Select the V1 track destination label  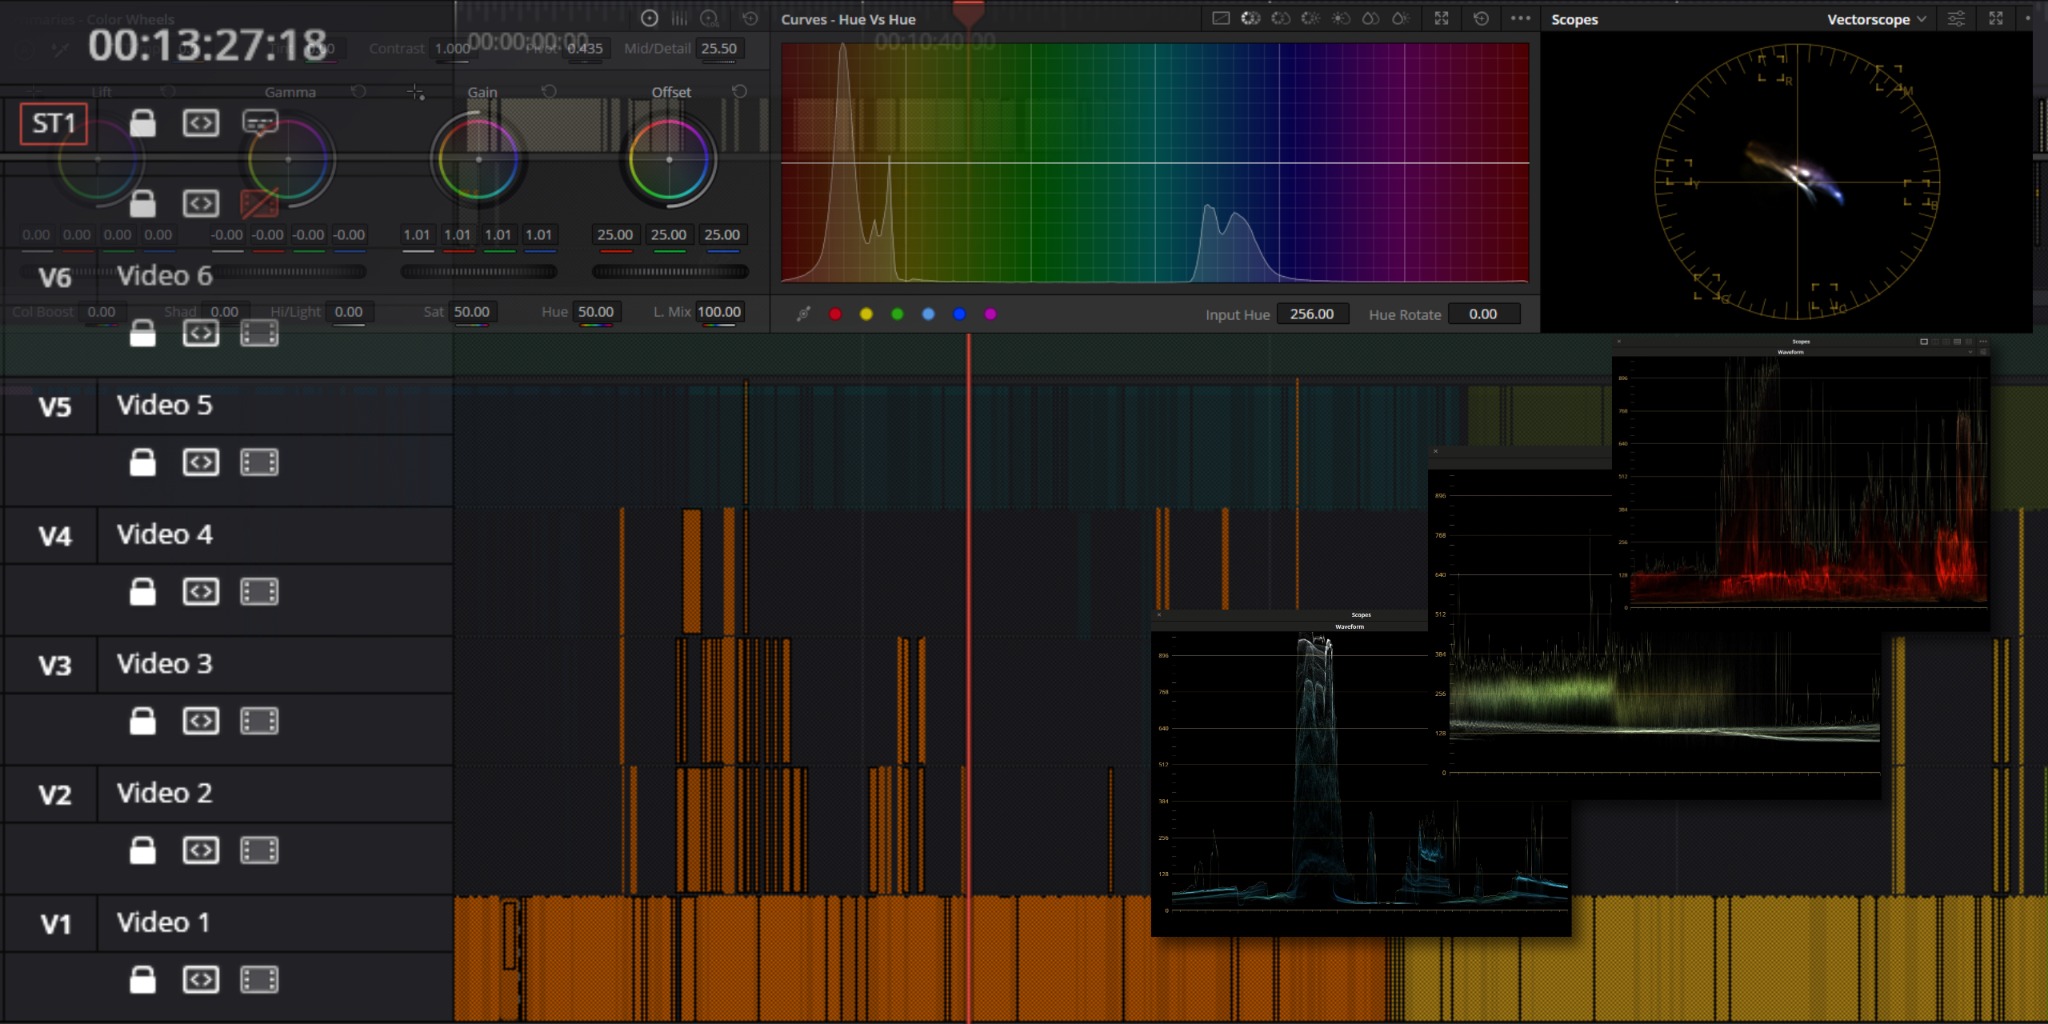(55, 924)
